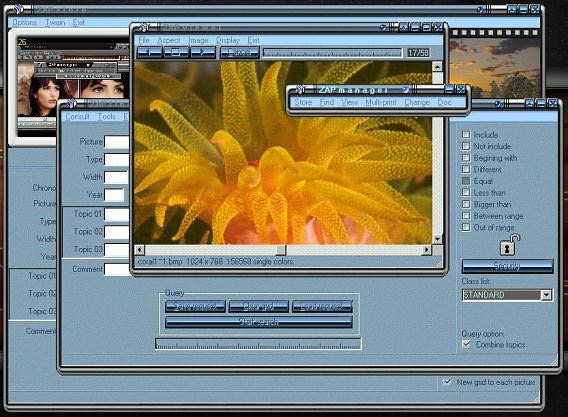568x417 pixels.
Task: Toggle the Equal checkbox
Action: pos(466,181)
